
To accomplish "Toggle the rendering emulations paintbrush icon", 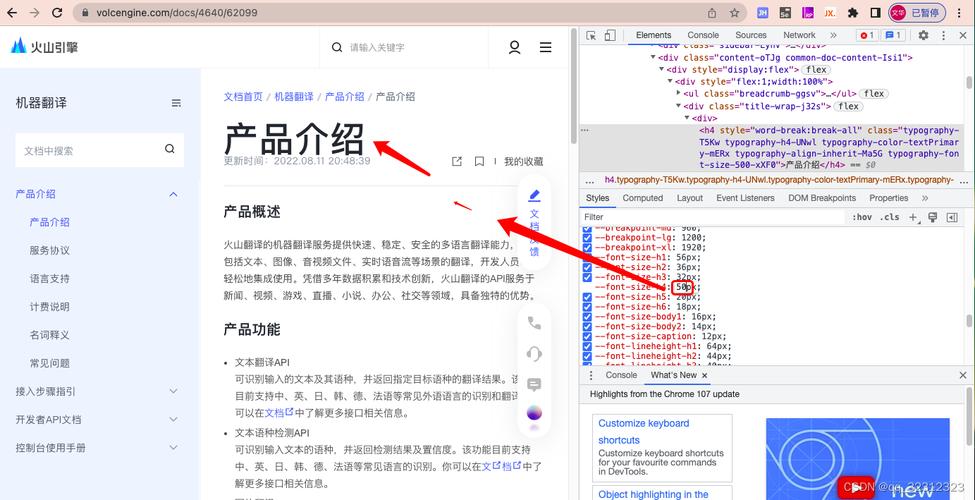I will pos(932,217).
